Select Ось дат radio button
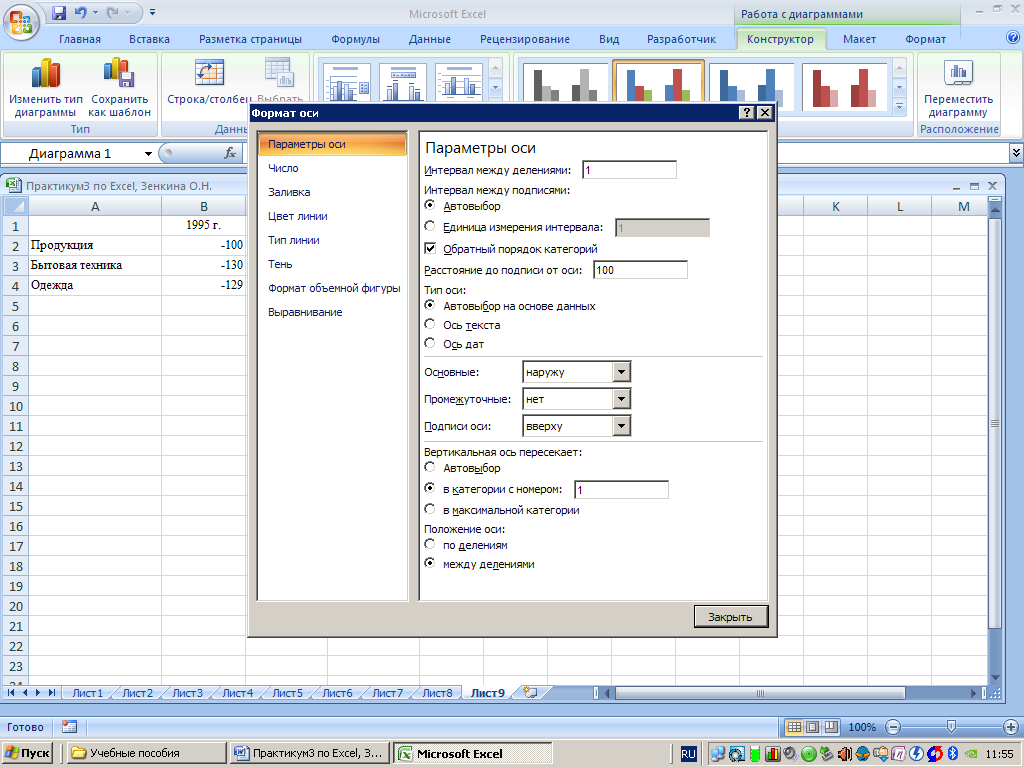Image resolution: width=1024 pixels, height=768 pixels. tap(430, 343)
